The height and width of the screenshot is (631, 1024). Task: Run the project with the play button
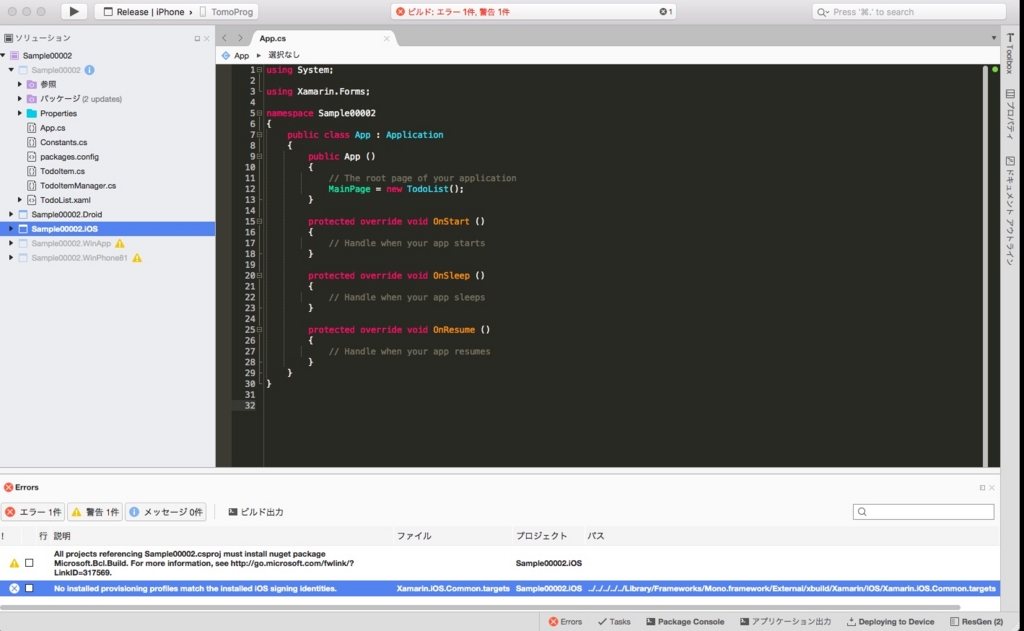point(74,11)
